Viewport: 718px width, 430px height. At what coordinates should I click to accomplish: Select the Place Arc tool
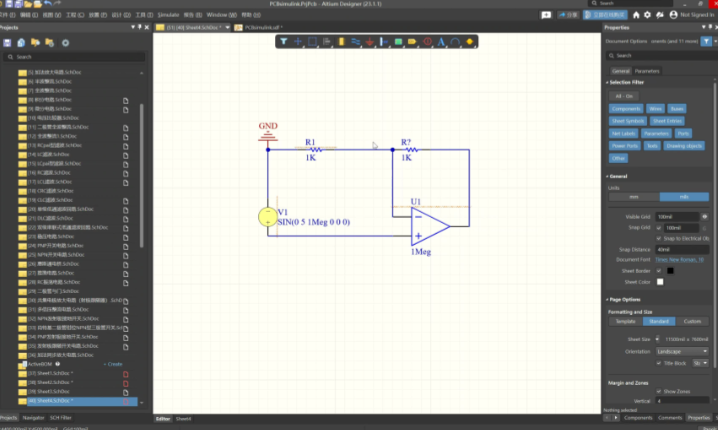click(x=456, y=42)
